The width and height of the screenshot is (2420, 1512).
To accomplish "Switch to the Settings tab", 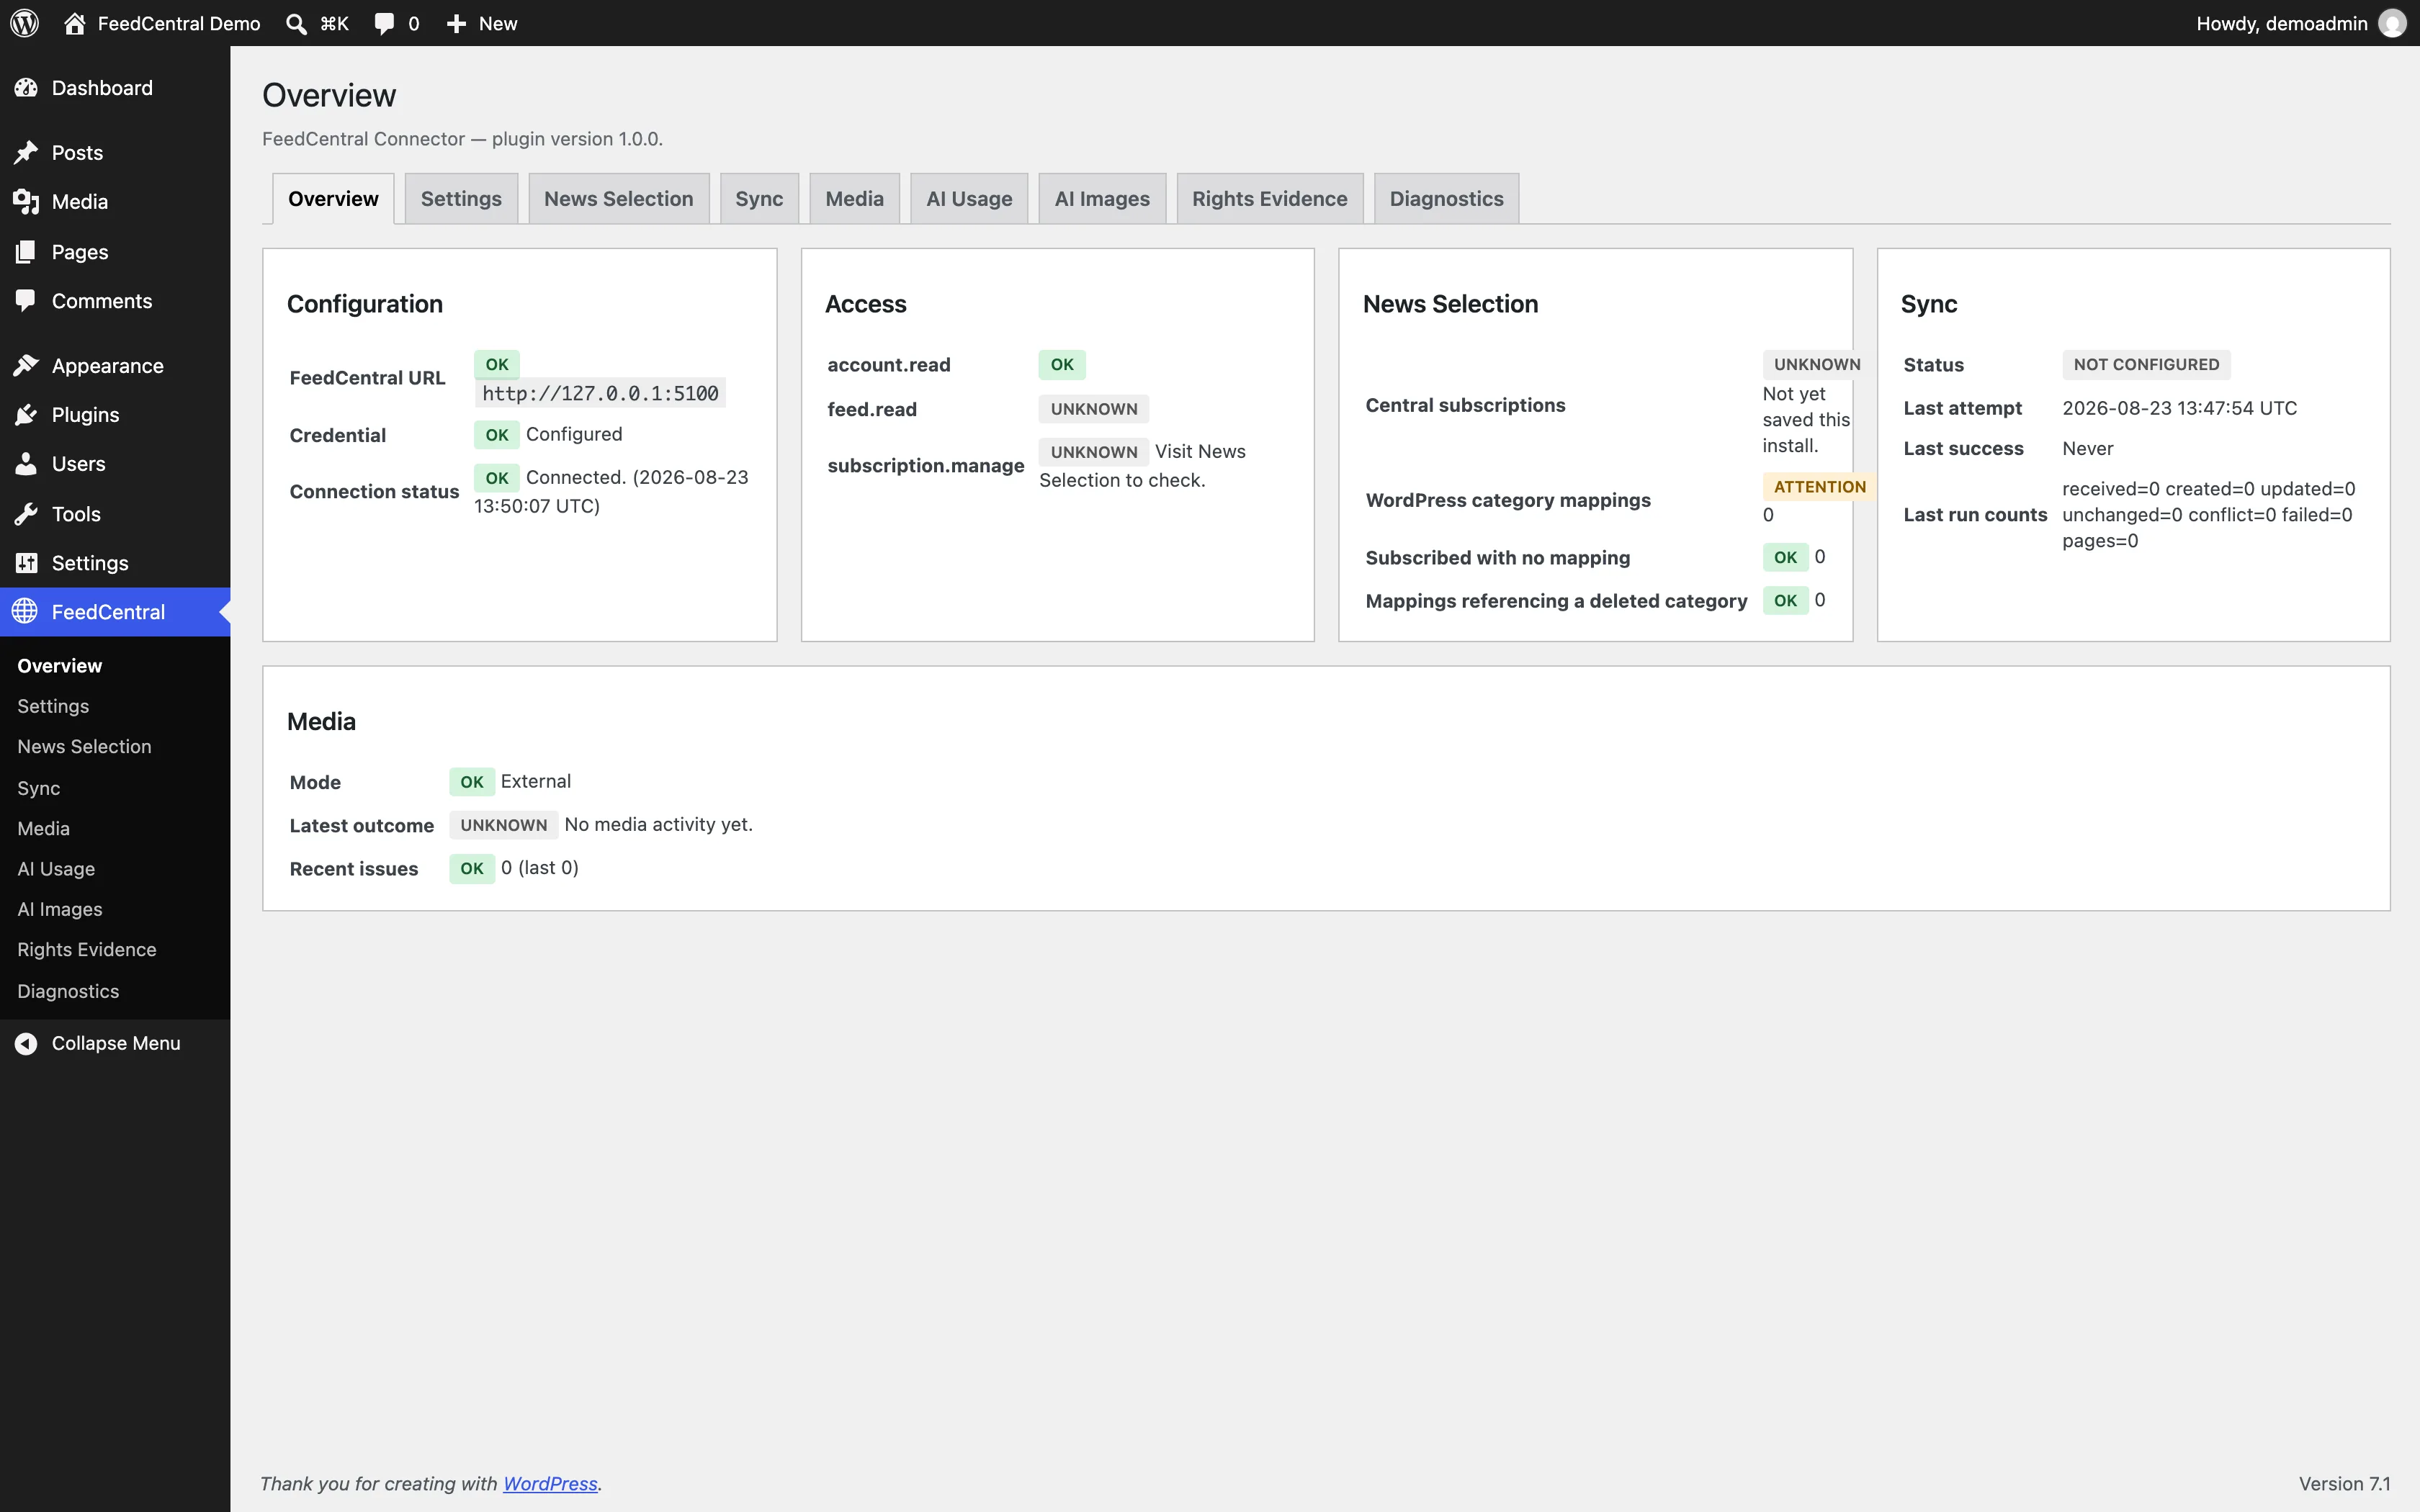I will coord(461,199).
